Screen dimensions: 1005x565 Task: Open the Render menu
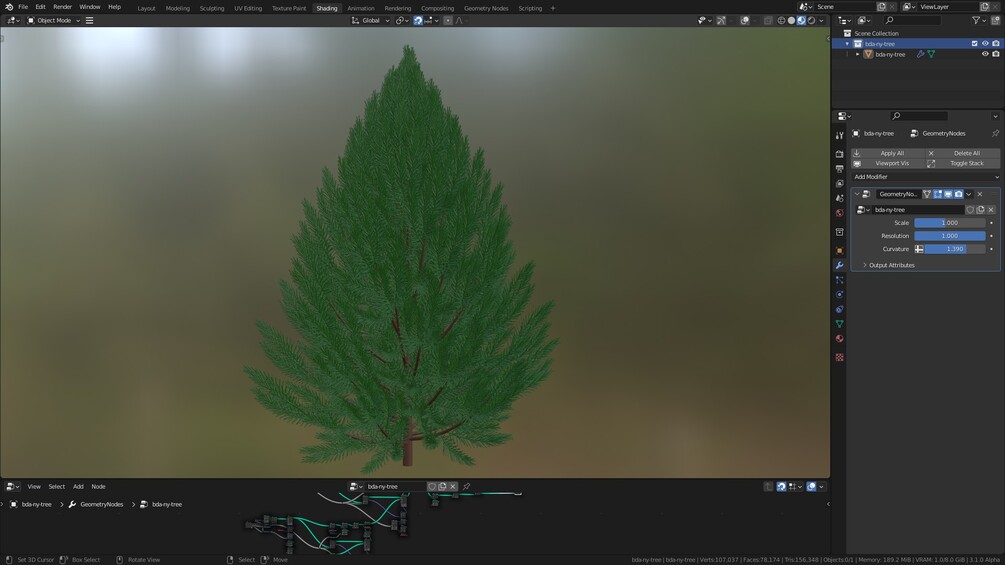62,7
